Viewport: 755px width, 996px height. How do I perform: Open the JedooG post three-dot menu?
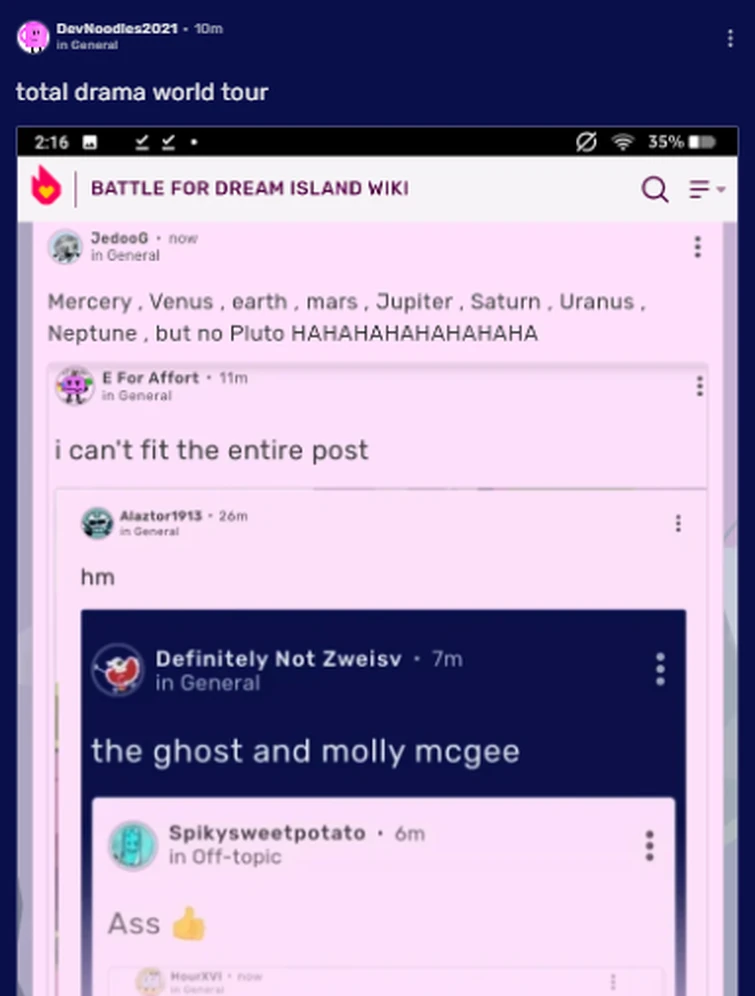(x=697, y=246)
